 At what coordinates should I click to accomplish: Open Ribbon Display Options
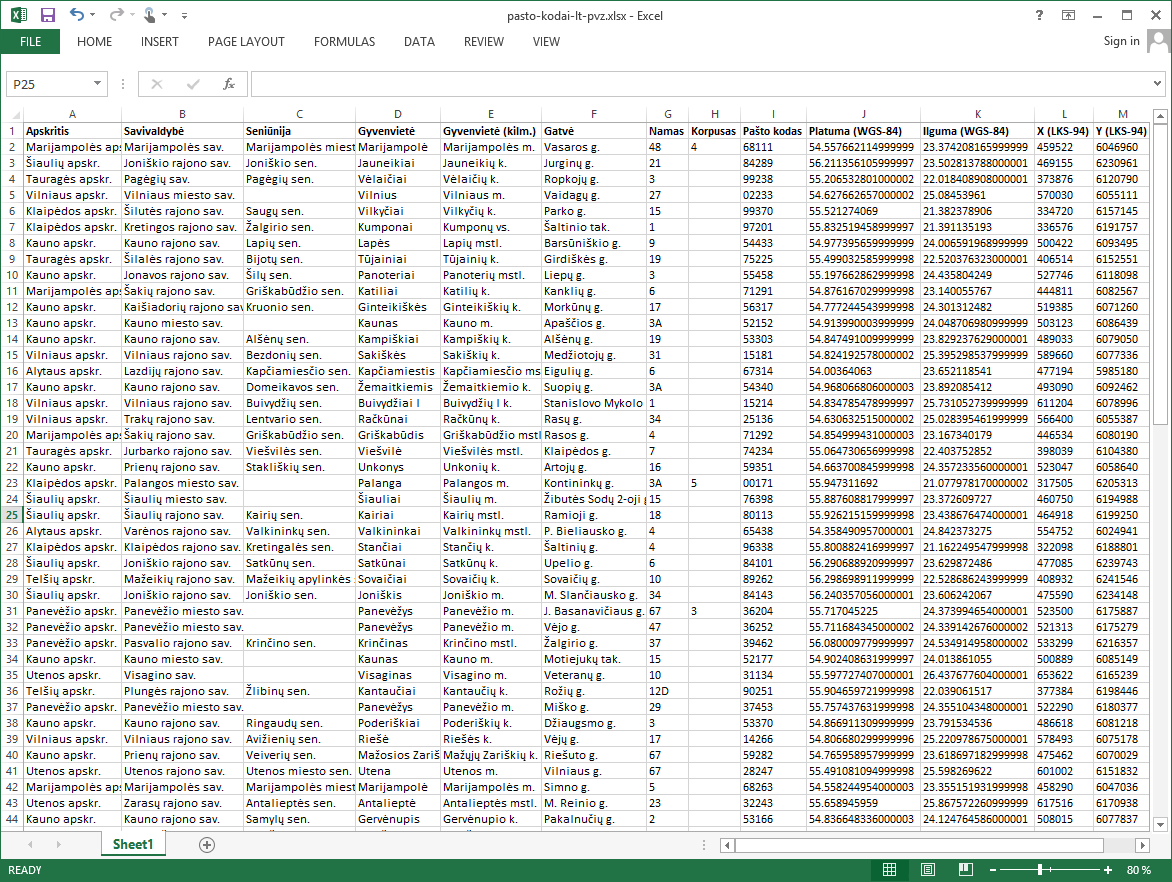1069,15
